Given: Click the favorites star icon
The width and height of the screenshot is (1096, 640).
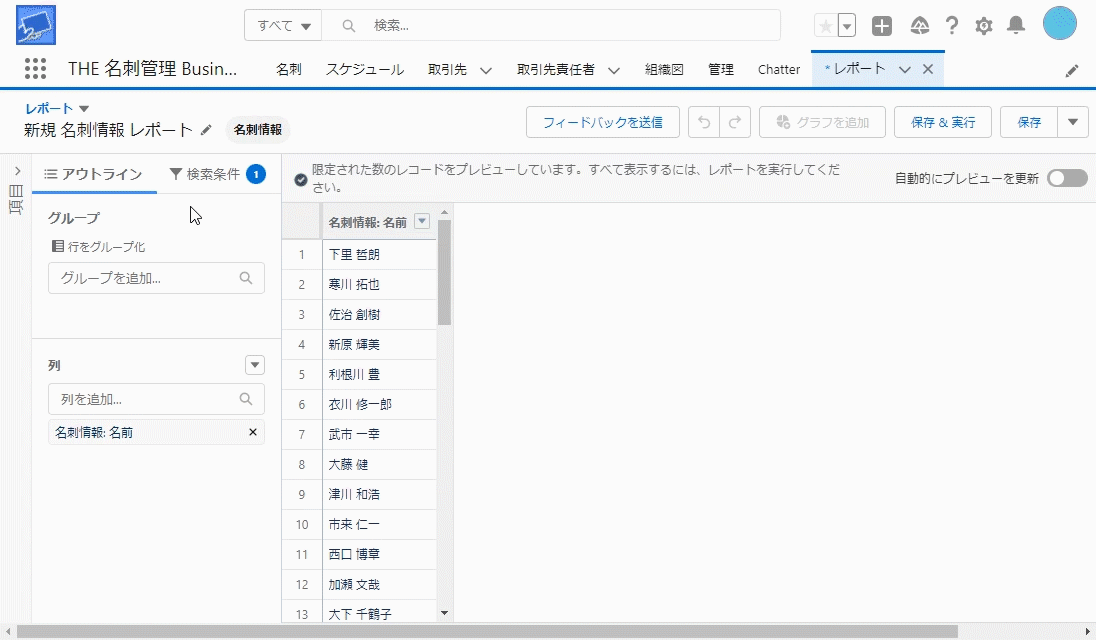Looking at the screenshot, I should point(825,26).
